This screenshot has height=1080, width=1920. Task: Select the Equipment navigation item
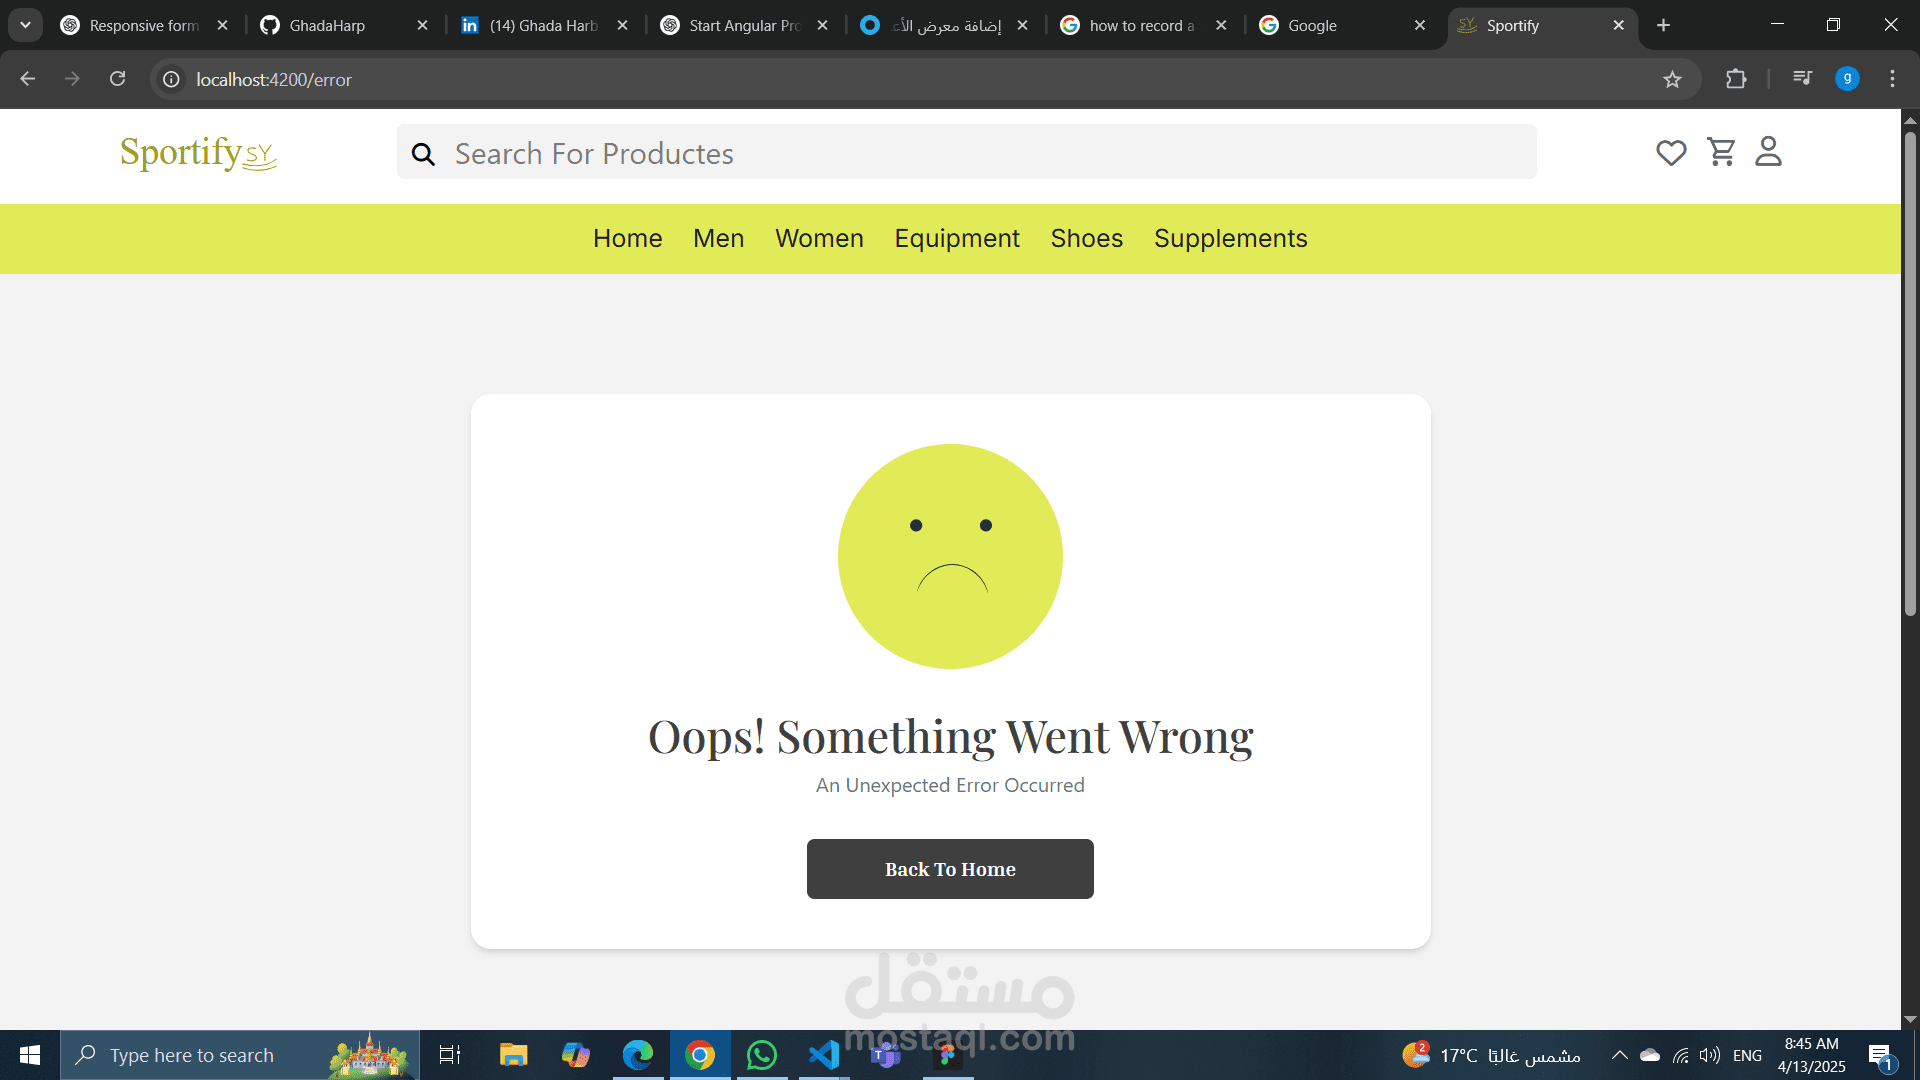coord(956,238)
